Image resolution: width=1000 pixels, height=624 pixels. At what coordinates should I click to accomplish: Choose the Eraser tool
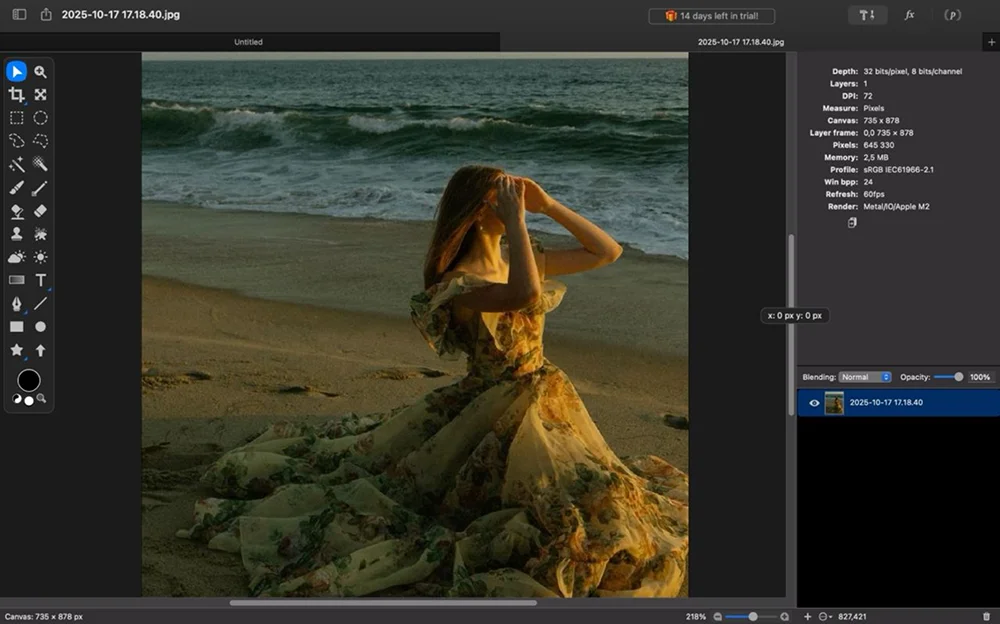click(x=41, y=211)
